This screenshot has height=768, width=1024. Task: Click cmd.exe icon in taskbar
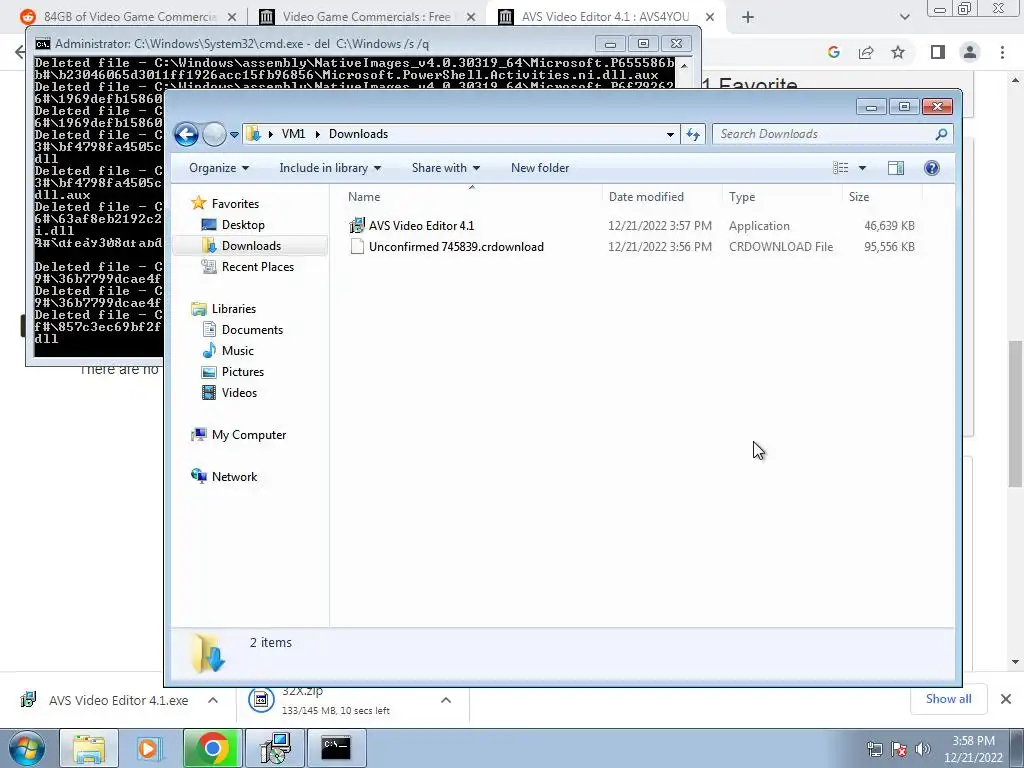tap(336, 748)
